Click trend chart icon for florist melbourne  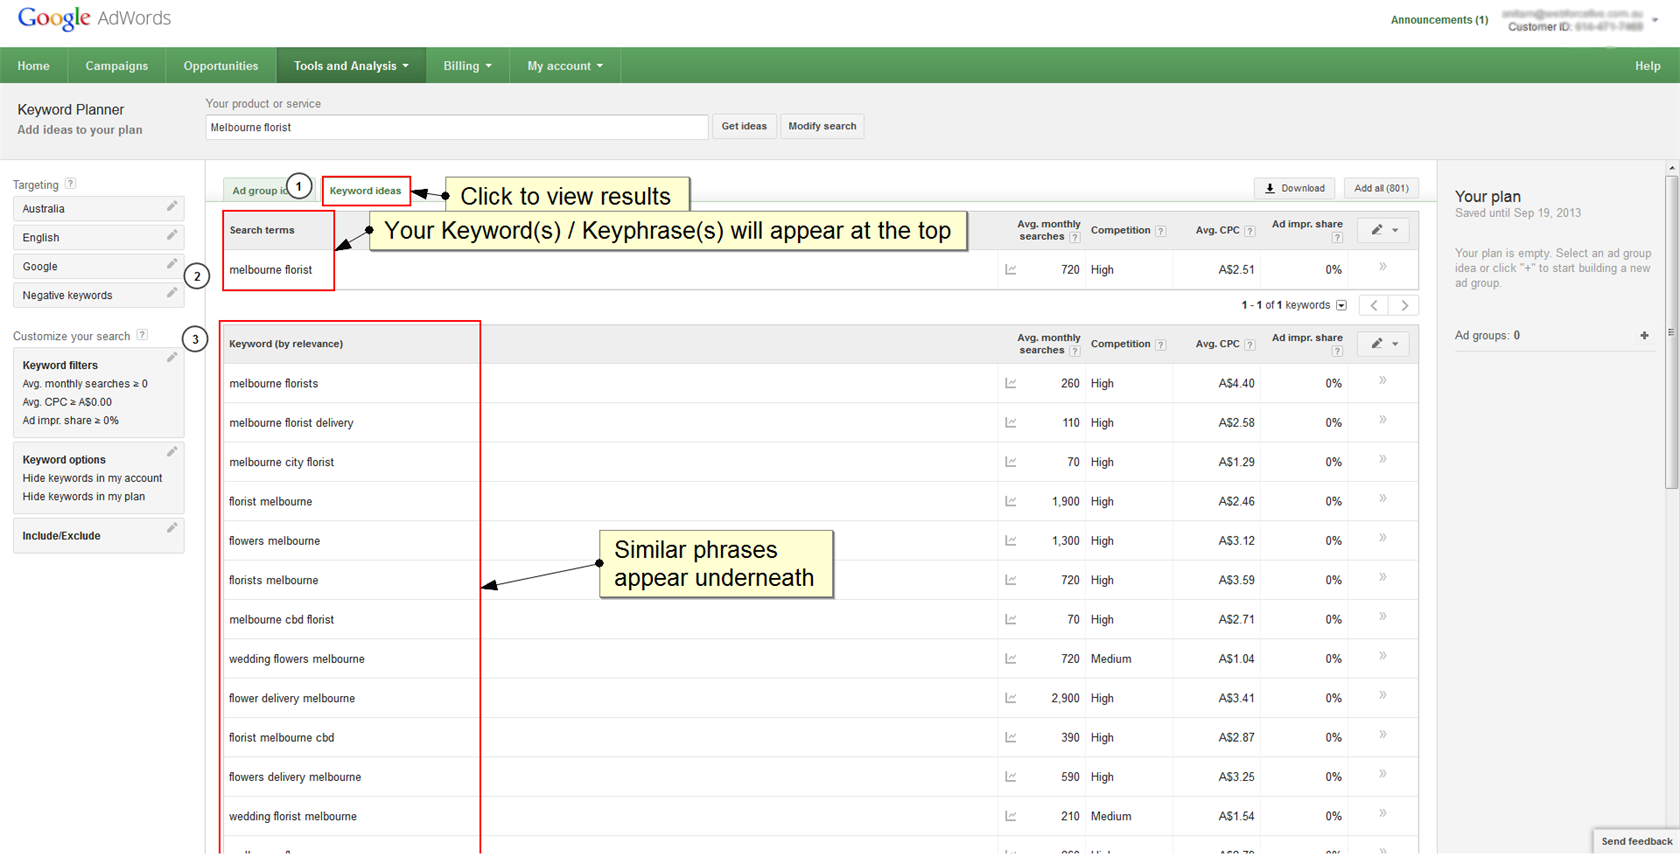[1011, 502]
